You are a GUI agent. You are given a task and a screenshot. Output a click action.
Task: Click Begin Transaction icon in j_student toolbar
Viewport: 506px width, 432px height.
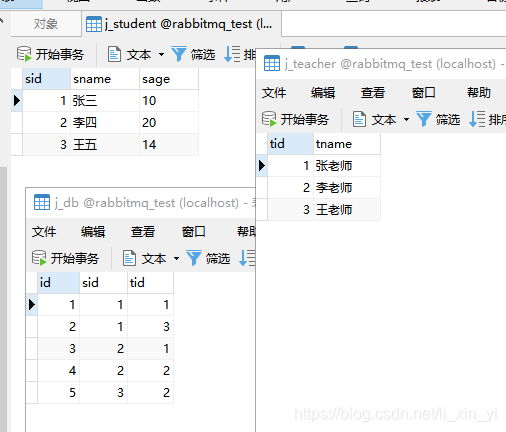(x=24, y=54)
